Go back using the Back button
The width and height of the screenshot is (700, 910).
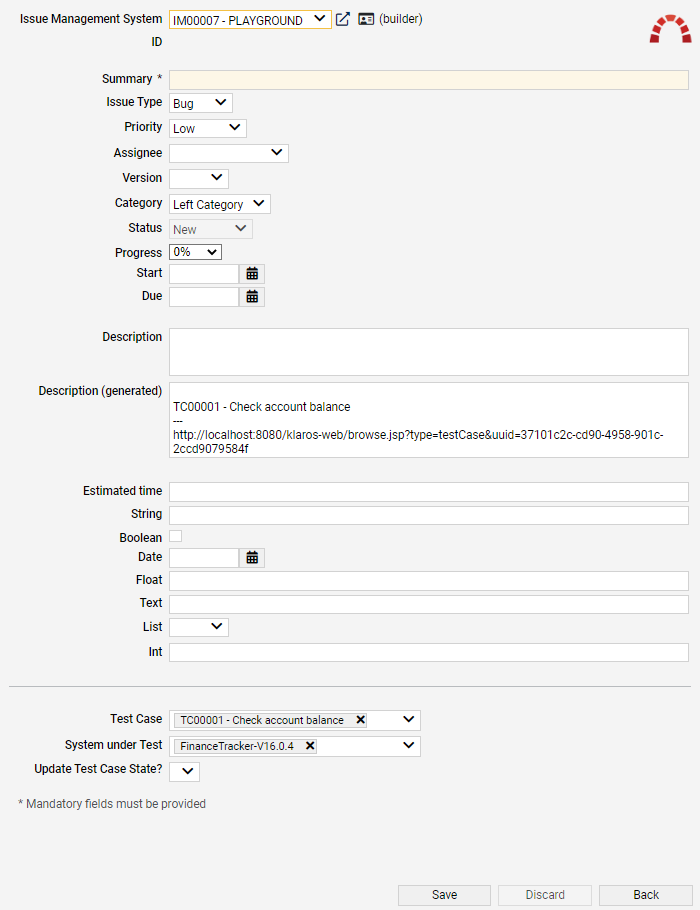click(x=645, y=895)
